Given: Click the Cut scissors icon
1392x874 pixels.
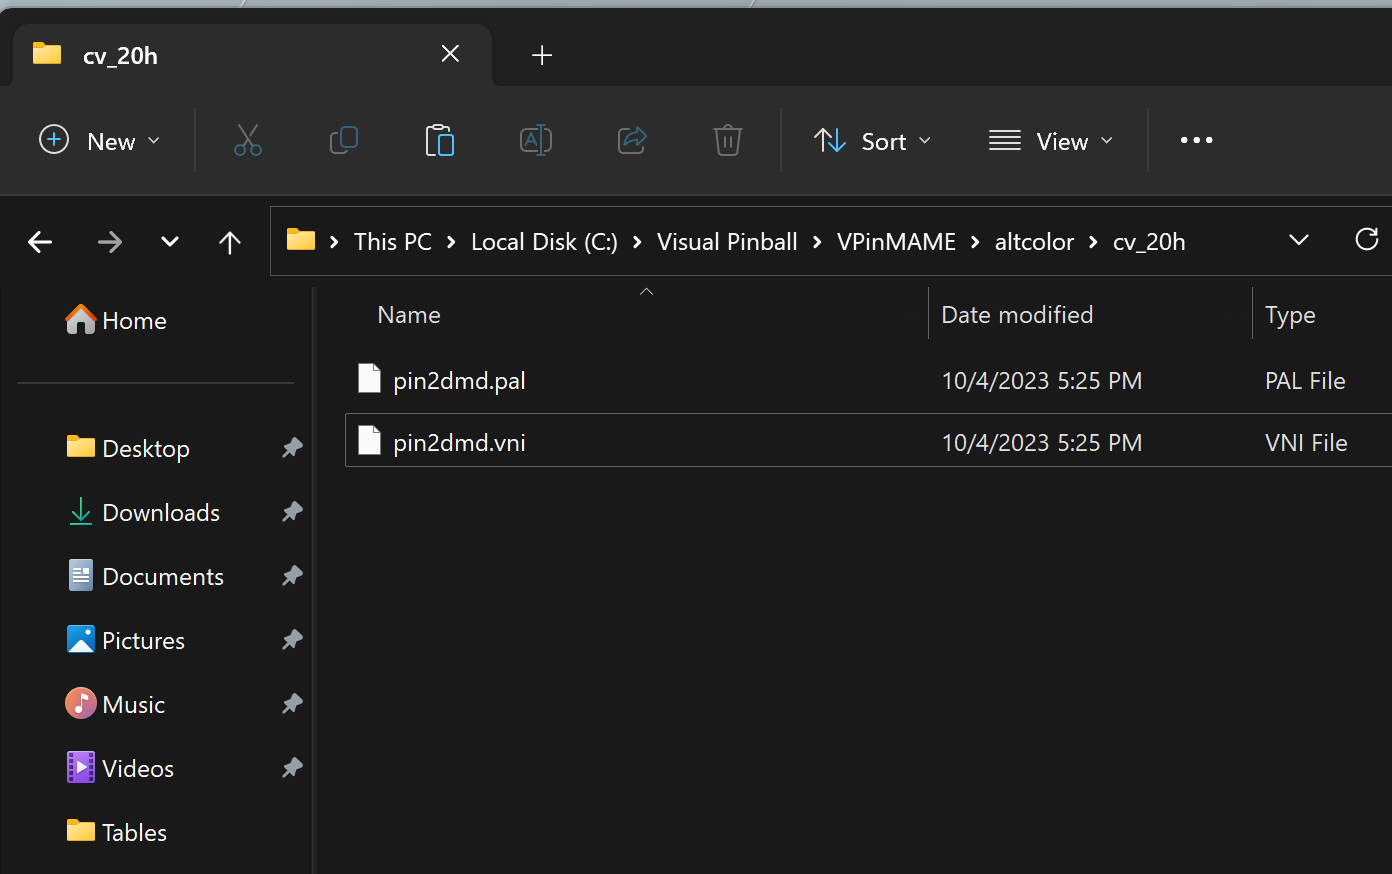Looking at the screenshot, I should (x=247, y=141).
